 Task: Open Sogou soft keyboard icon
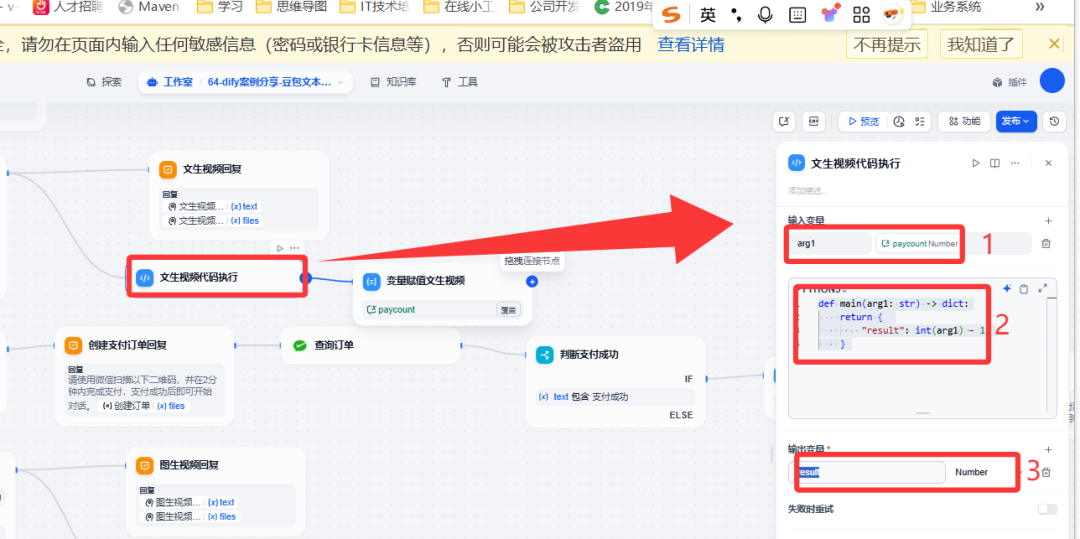[798, 14]
